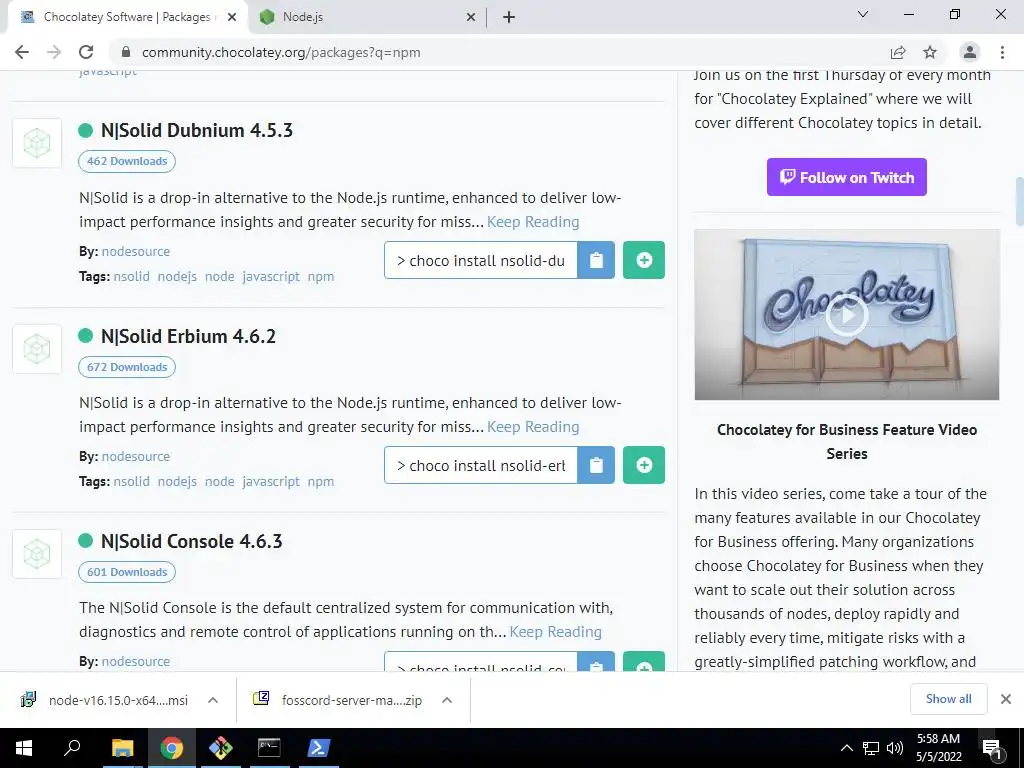Bookmark this page with the star icon
This screenshot has width=1024, height=768.
pos(930,52)
